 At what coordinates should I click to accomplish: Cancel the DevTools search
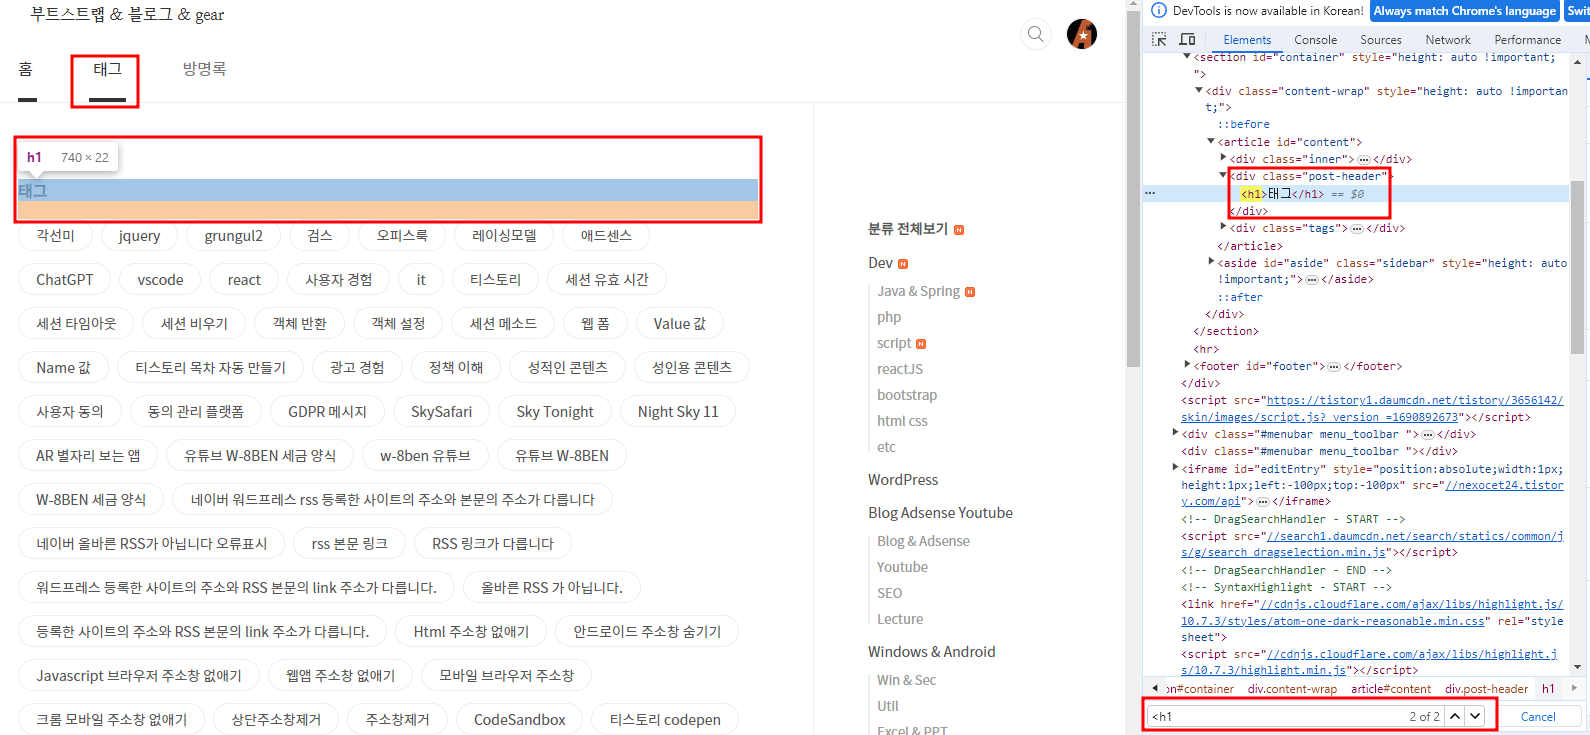tap(1538, 716)
